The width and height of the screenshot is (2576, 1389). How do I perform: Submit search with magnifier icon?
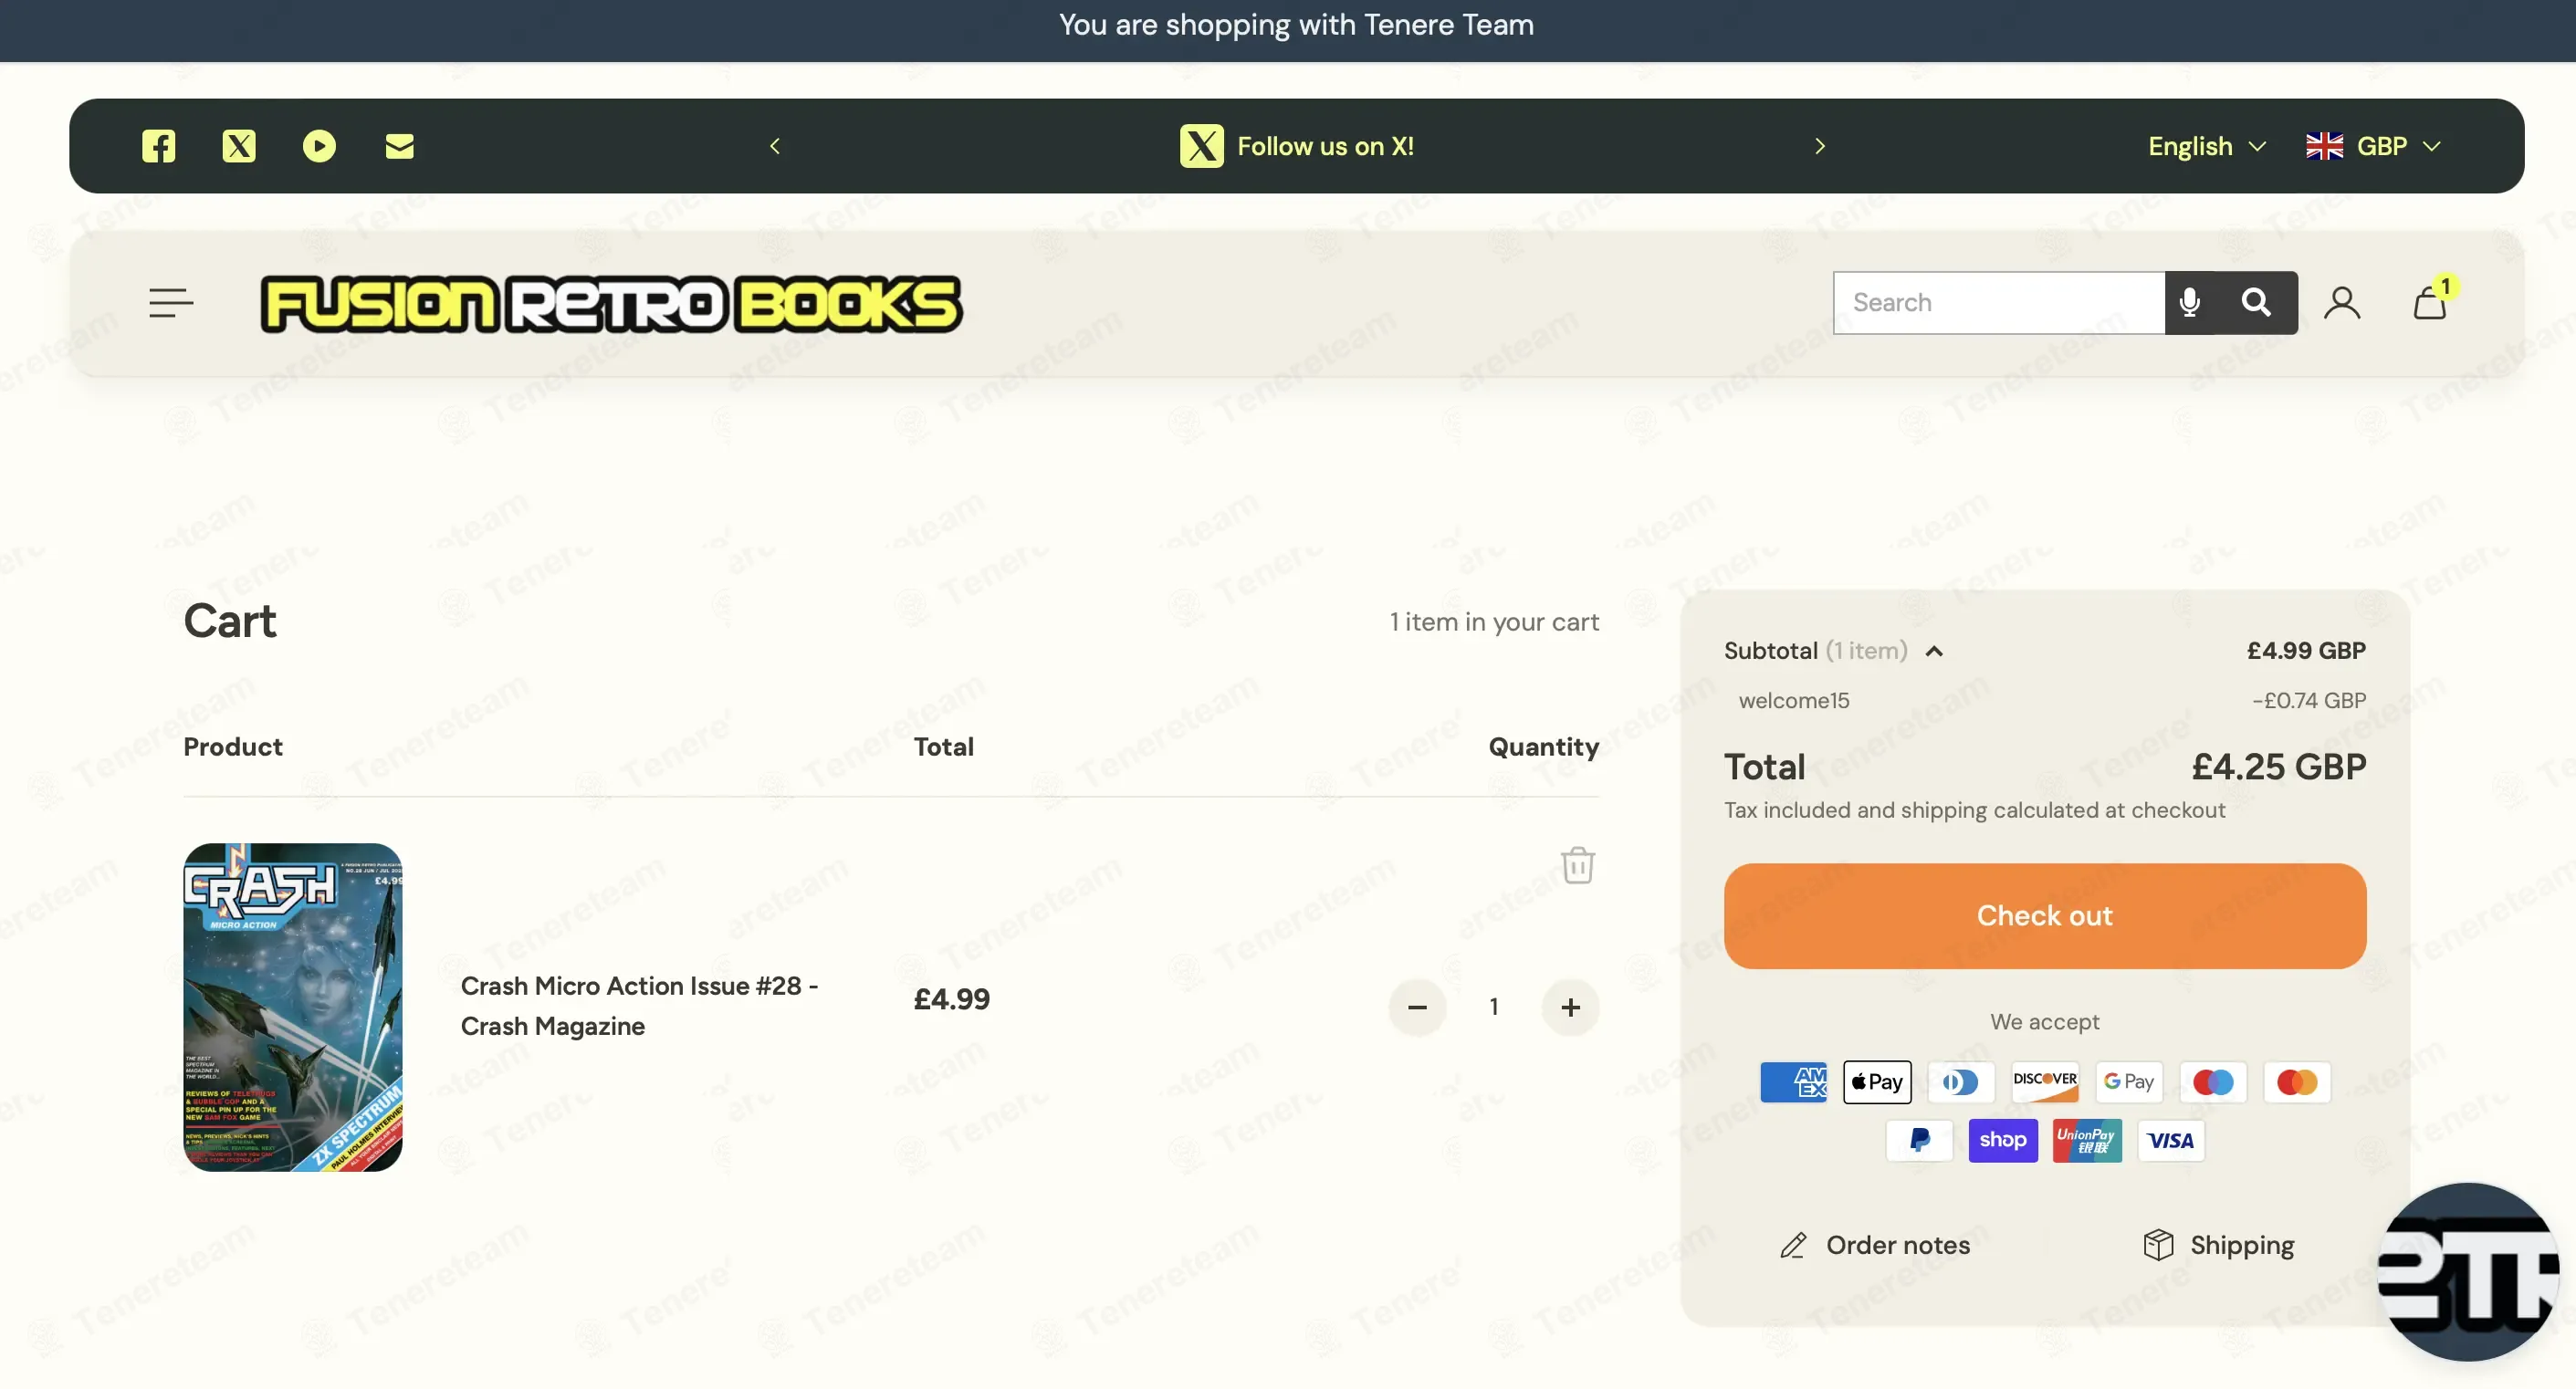pyautogui.click(x=2256, y=302)
